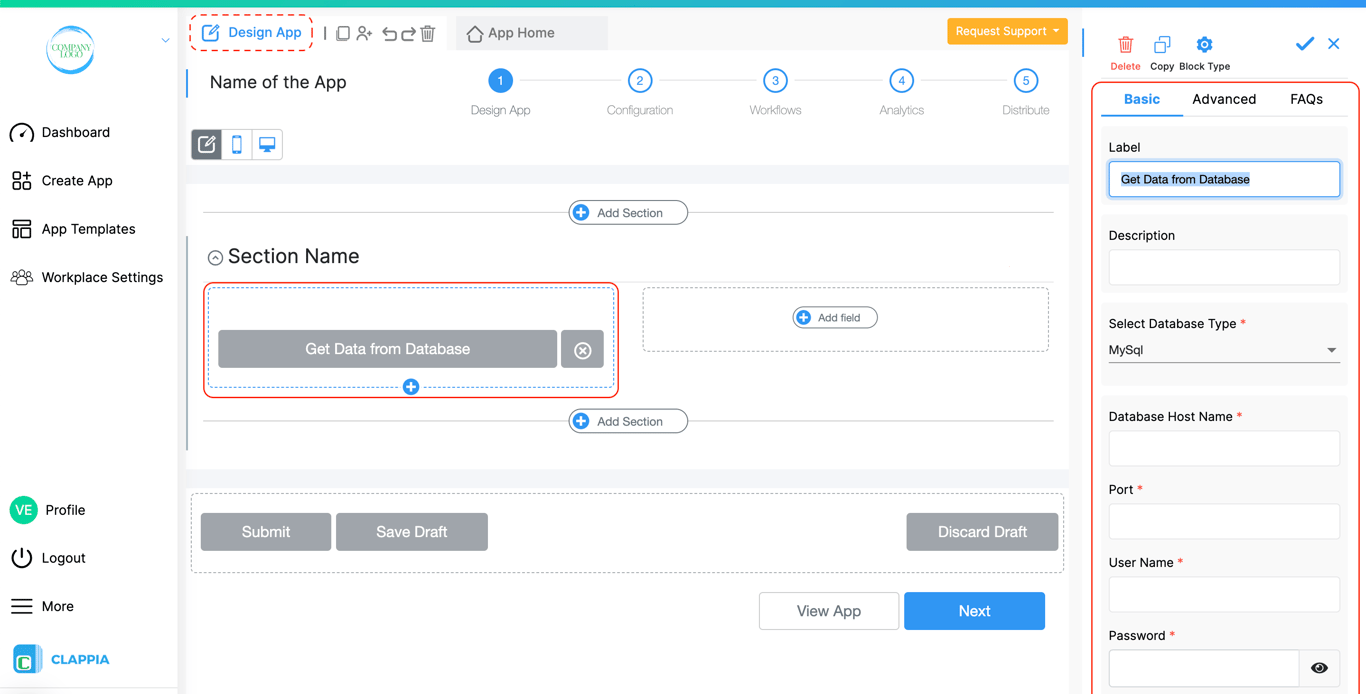Click the blue Next button

click(974, 611)
